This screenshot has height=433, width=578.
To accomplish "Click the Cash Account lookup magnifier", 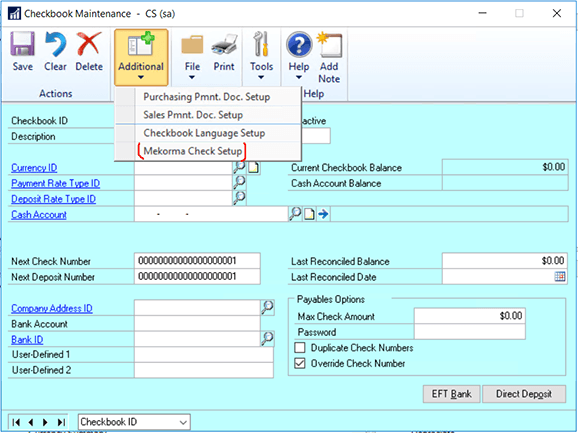I will tap(295, 213).
